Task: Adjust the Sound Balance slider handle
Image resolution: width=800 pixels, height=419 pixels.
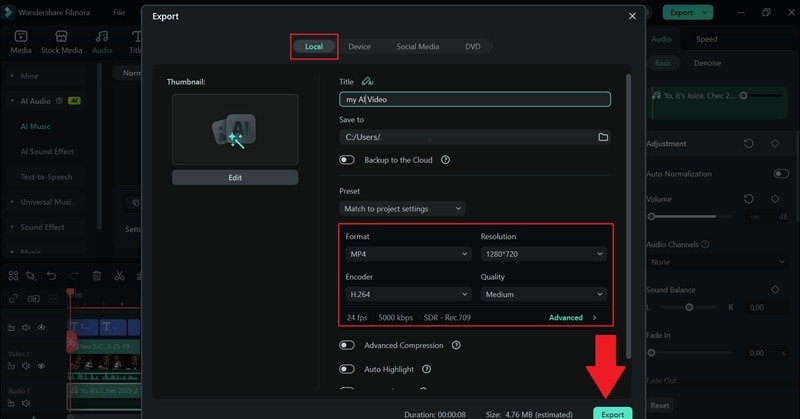Action: point(689,307)
